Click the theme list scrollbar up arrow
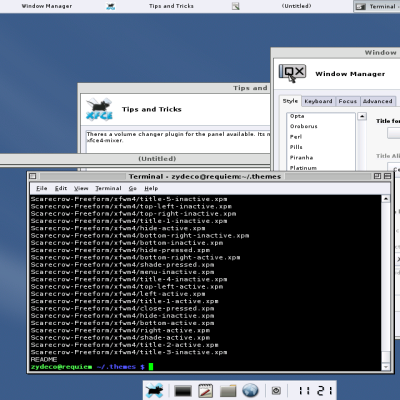This screenshot has width=400, height=400. click(x=362, y=116)
